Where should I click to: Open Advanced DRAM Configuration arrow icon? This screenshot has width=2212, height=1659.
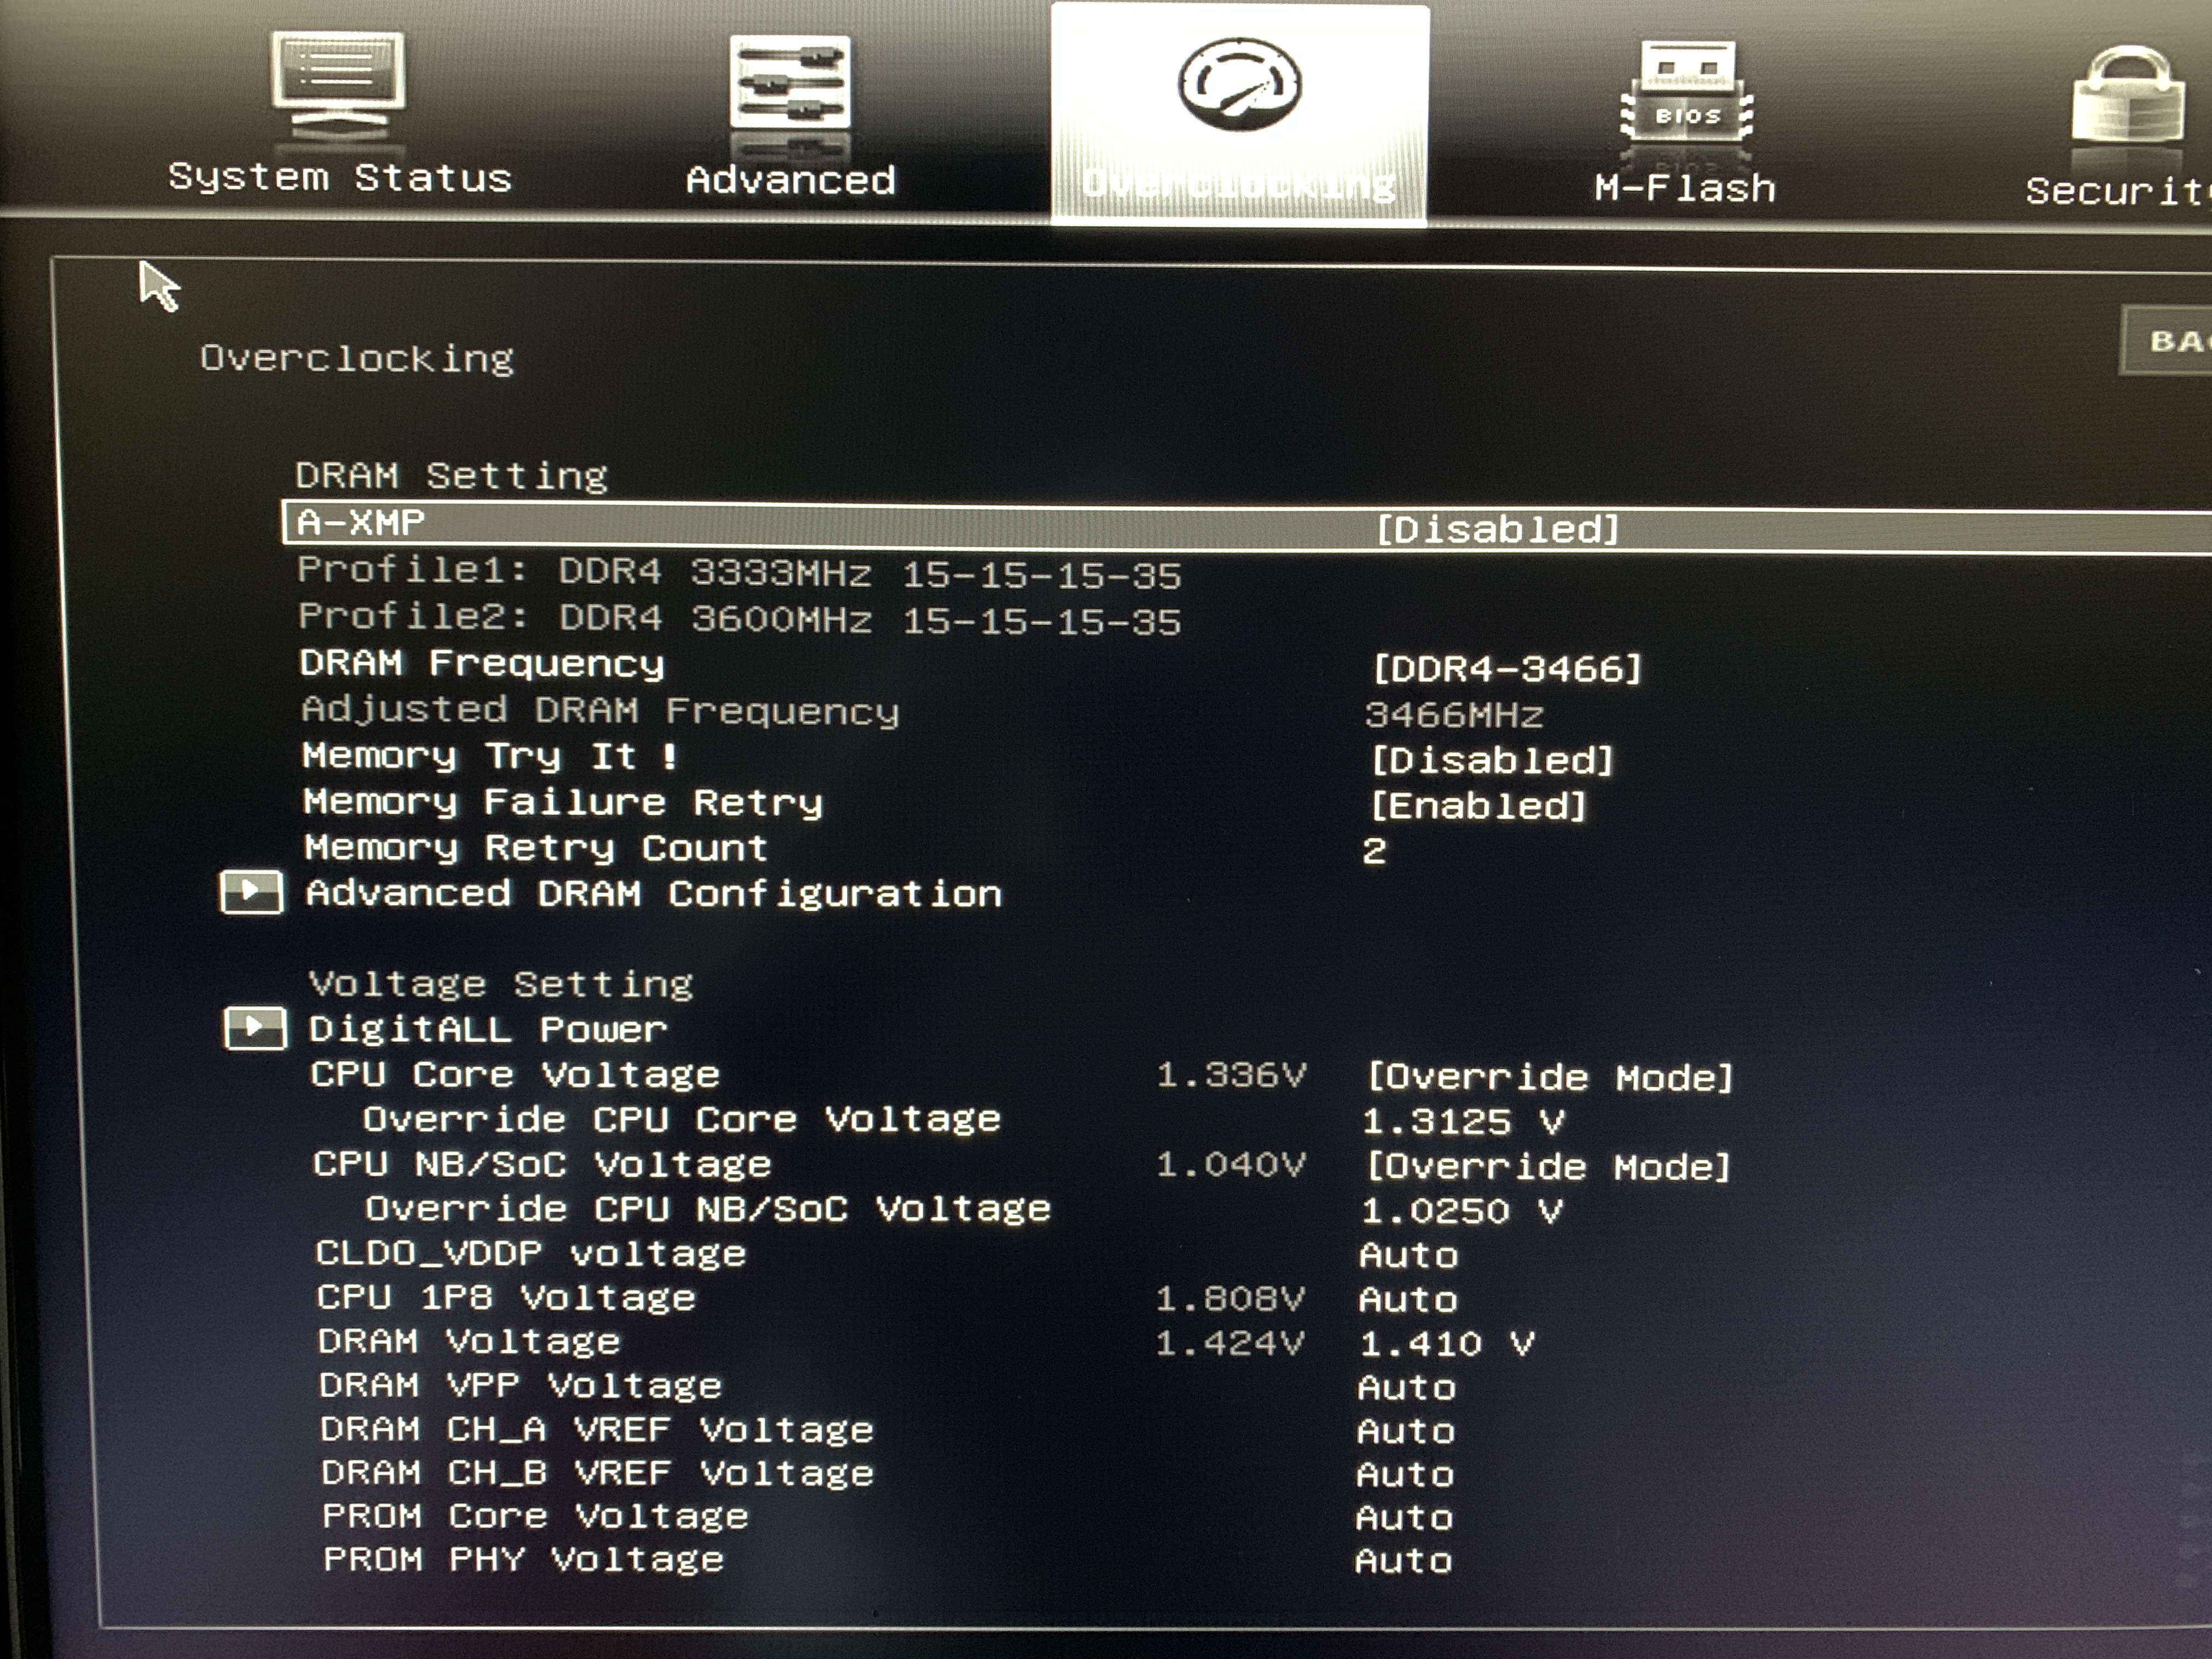(251, 892)
